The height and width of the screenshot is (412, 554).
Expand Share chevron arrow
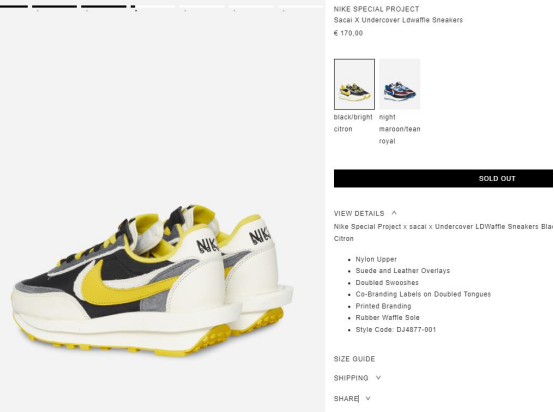click(x=368, y=398)
